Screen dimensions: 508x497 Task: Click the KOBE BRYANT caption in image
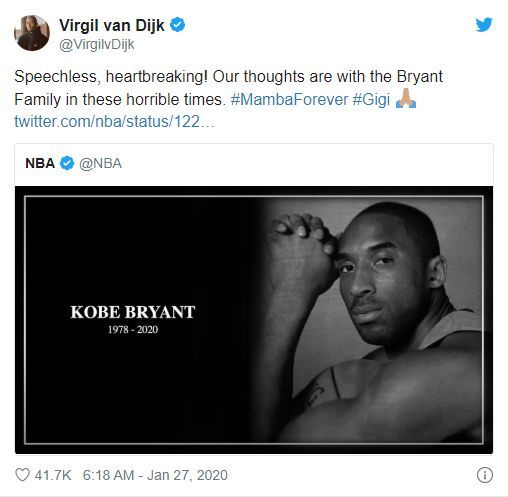[133, 312]
